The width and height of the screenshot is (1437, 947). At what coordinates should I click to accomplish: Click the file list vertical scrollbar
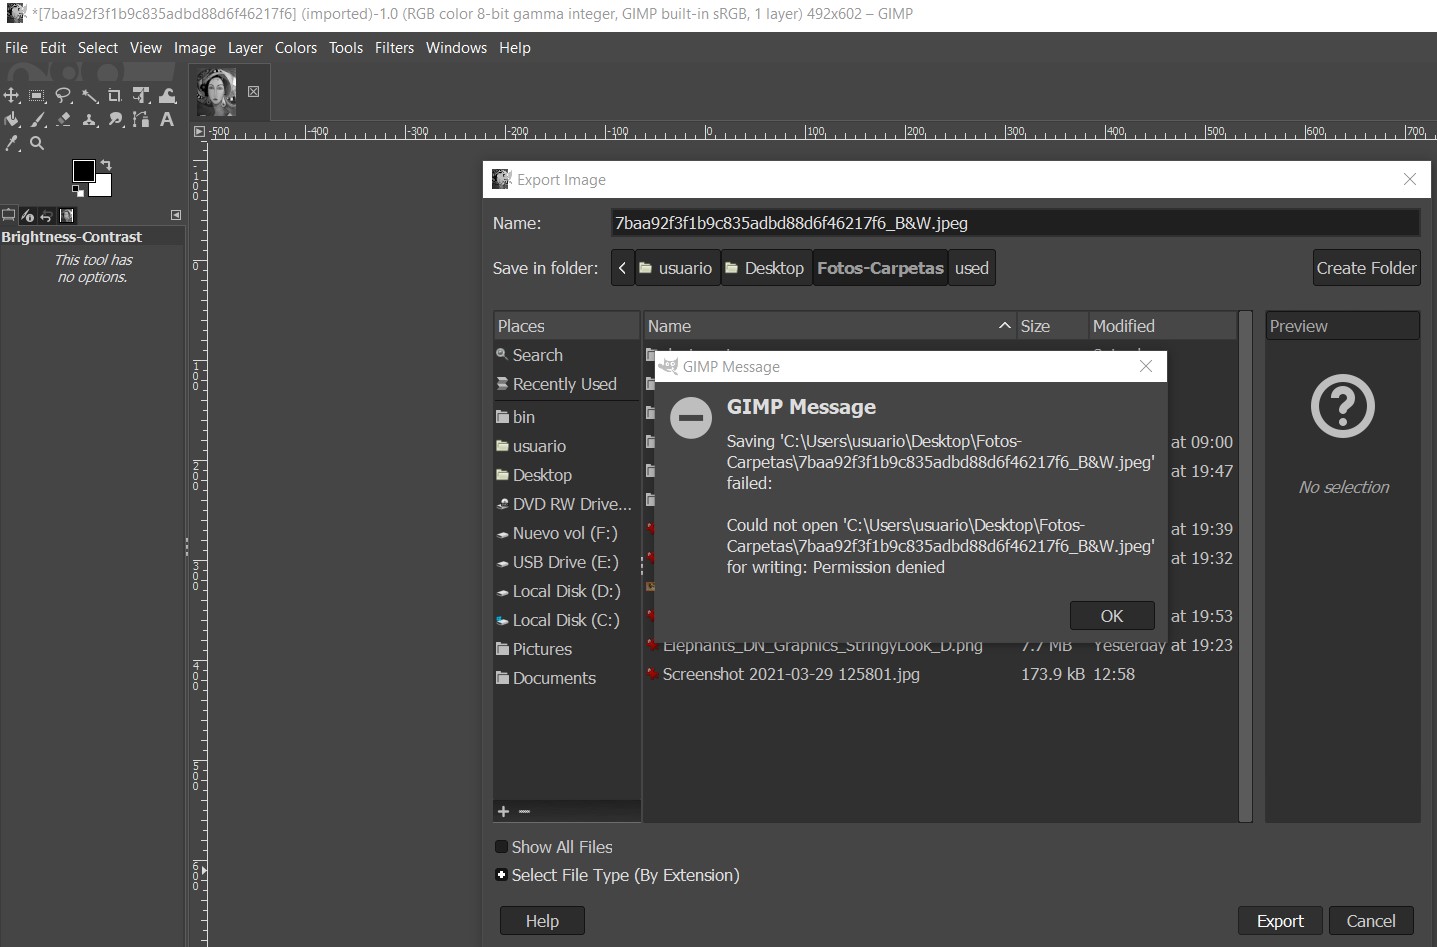[x=1245, y=566]
